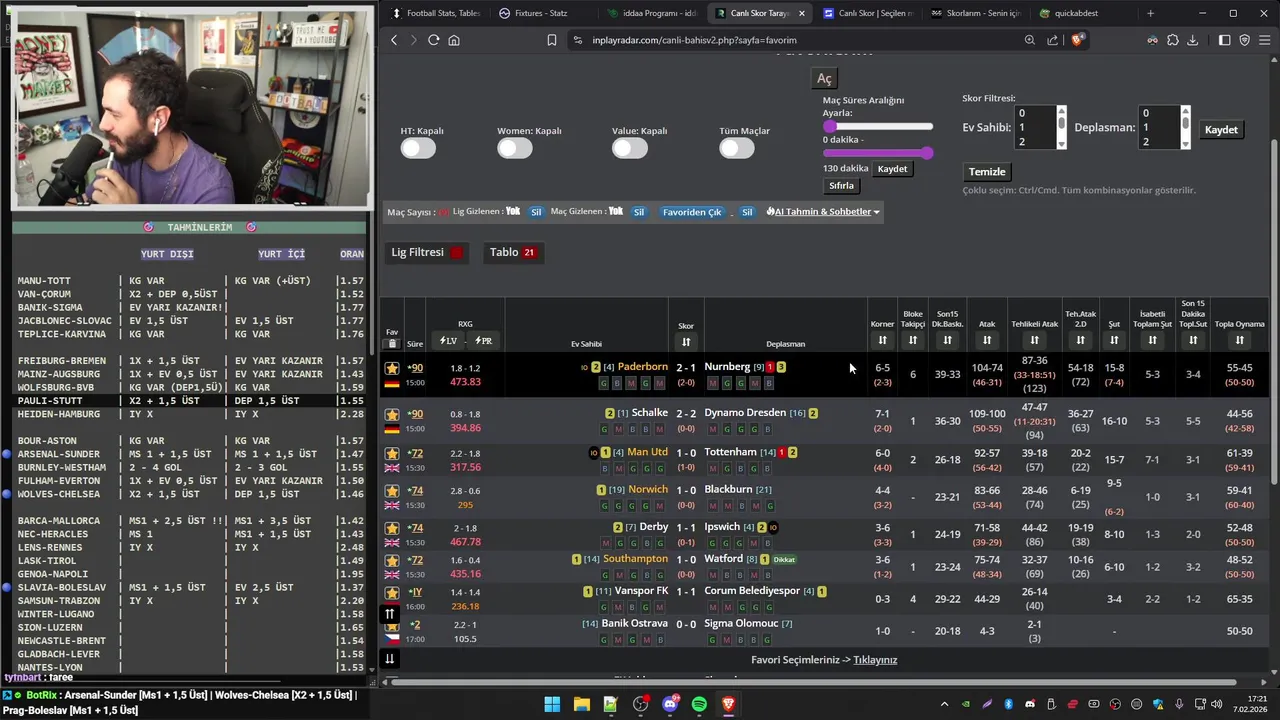1280x720 pixels.
Task: Select value 1 in Ev Sahibi score list
Action: (x=1033, y=127)
